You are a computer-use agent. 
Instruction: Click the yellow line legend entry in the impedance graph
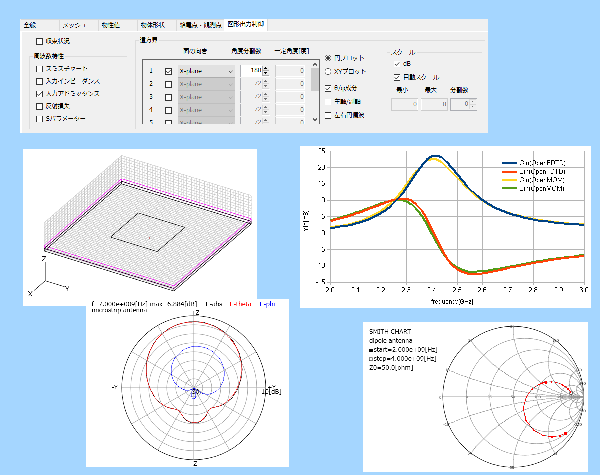tap(533, 180)
